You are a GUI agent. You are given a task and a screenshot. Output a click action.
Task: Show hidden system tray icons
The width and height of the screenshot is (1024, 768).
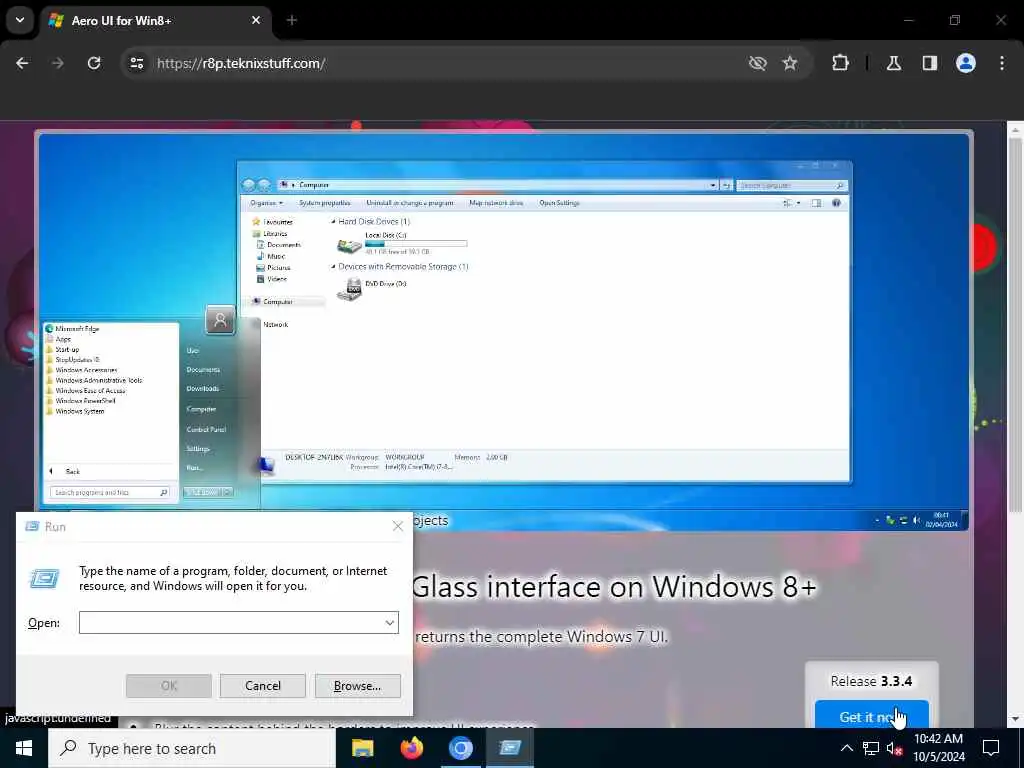tap(846, 748)
